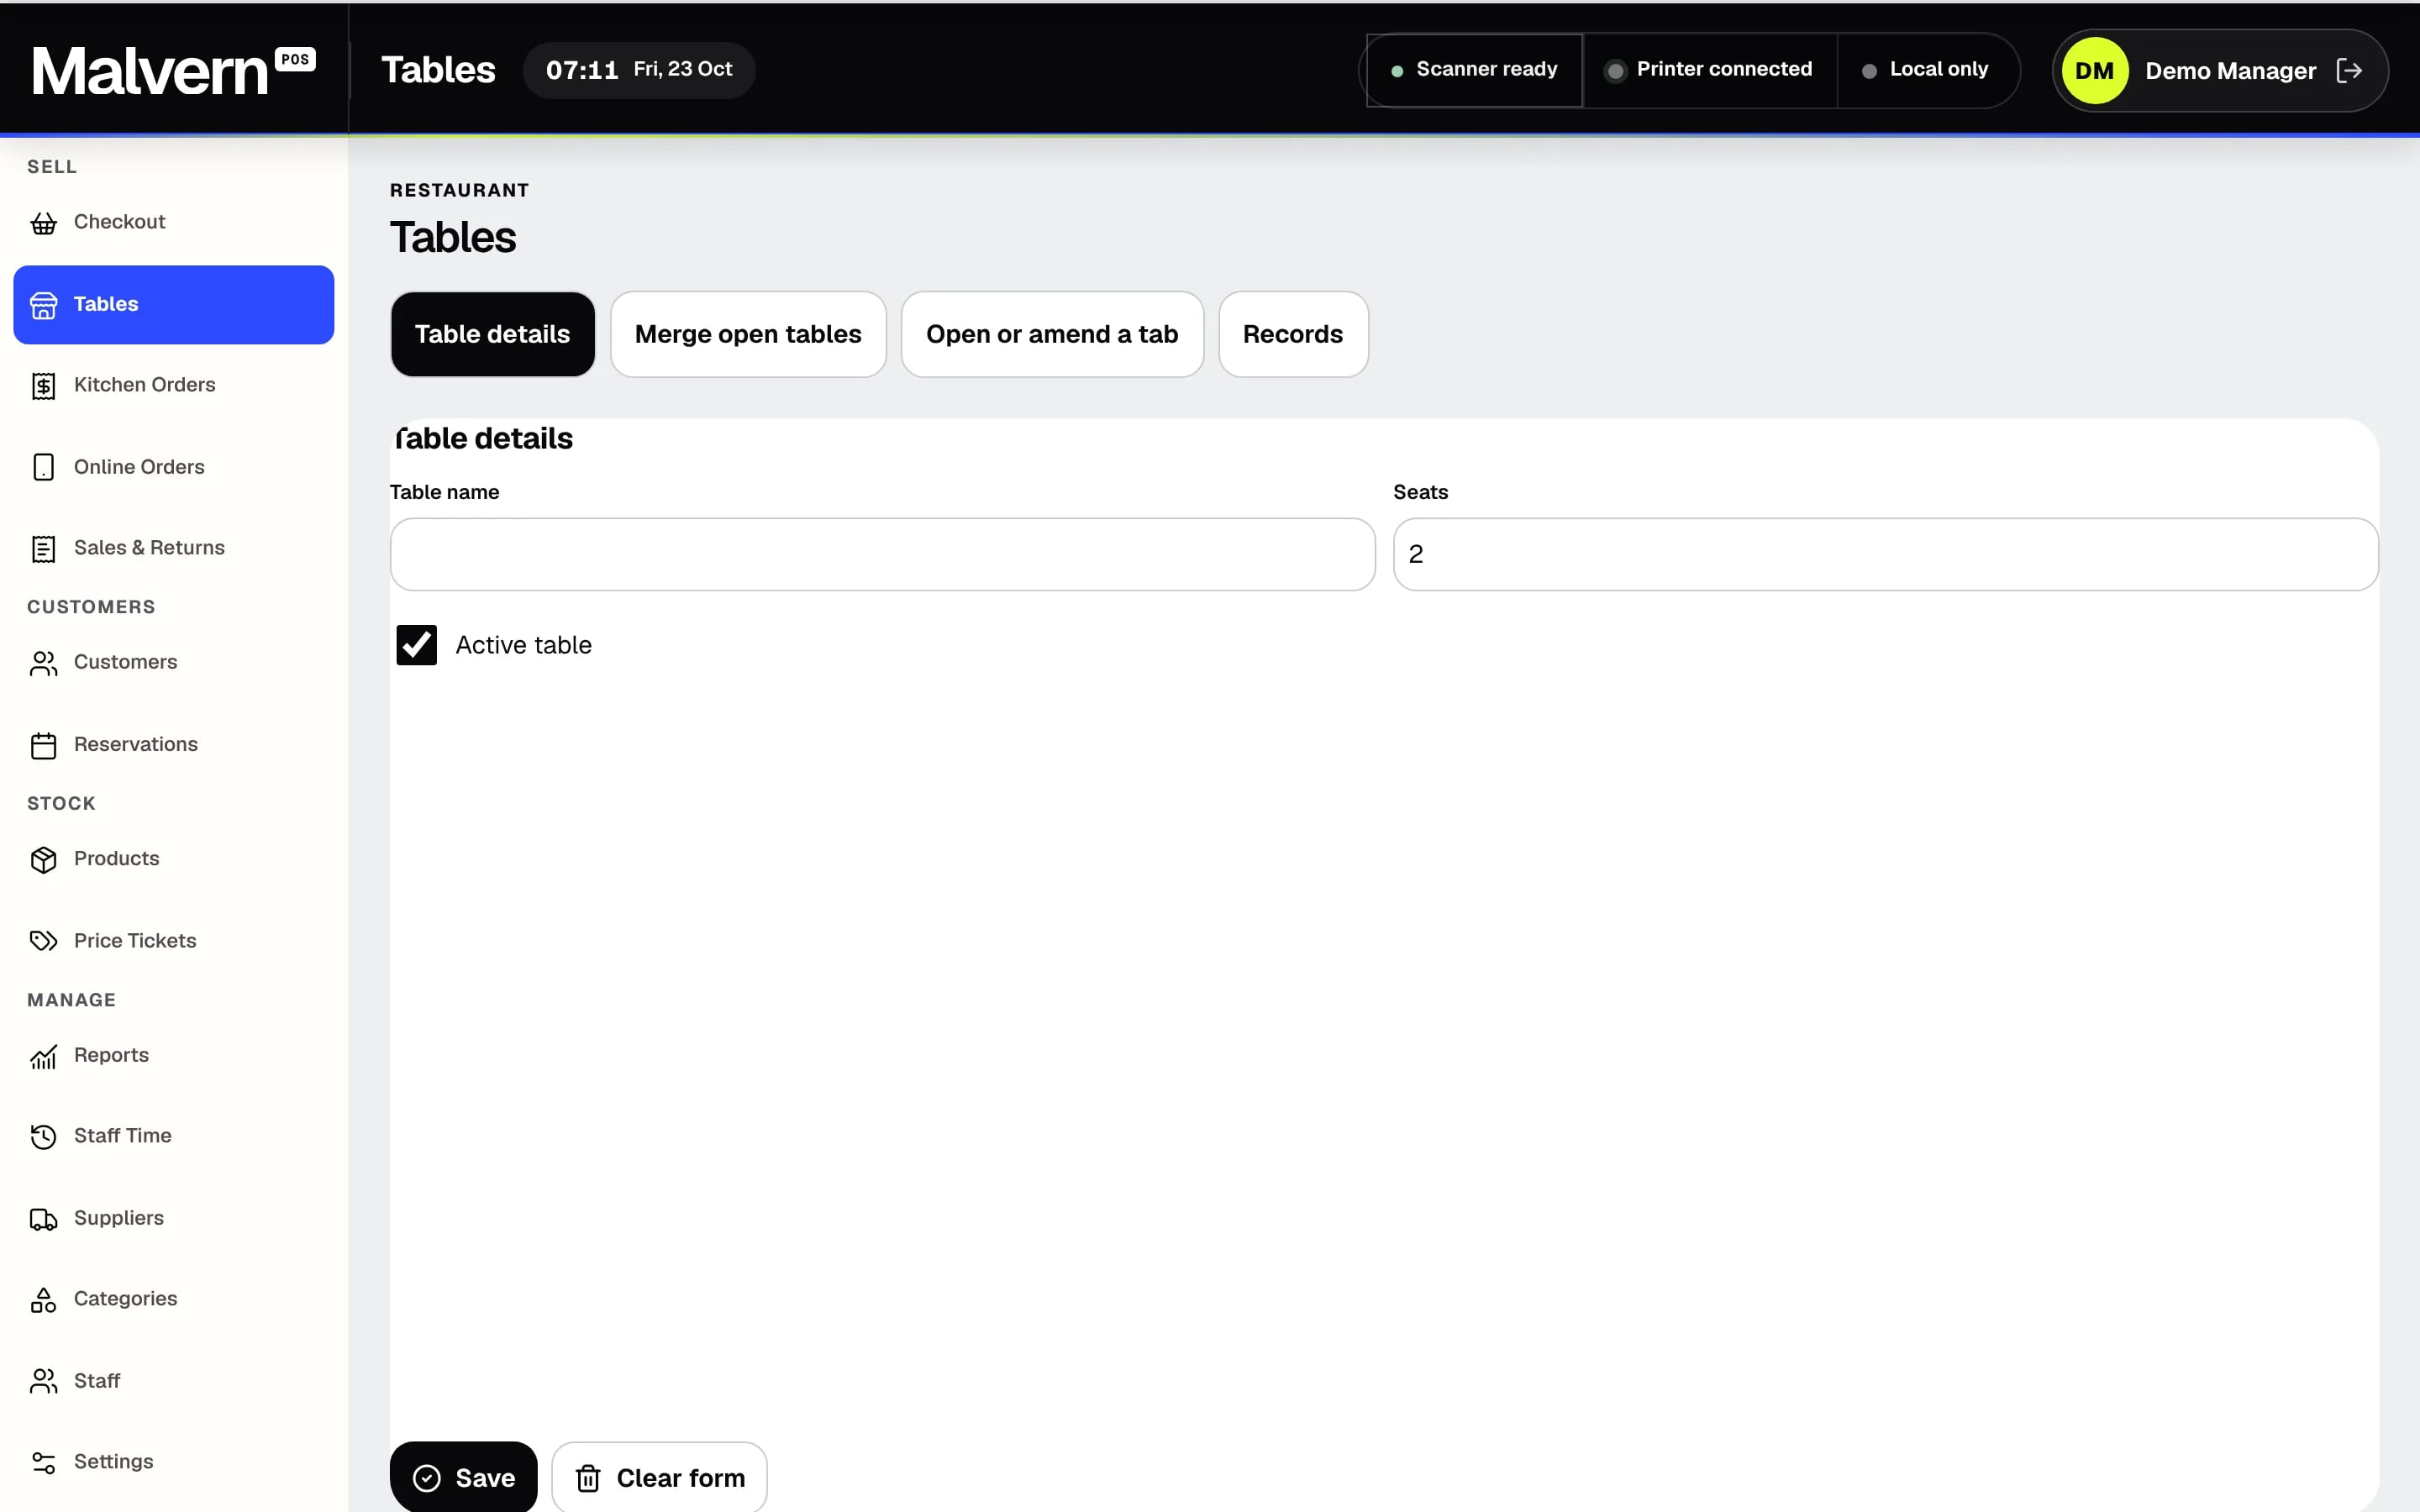Open Kitchen Orders receipt icon
This screenshot has height=1512, width=2420.
coord(43,386)
